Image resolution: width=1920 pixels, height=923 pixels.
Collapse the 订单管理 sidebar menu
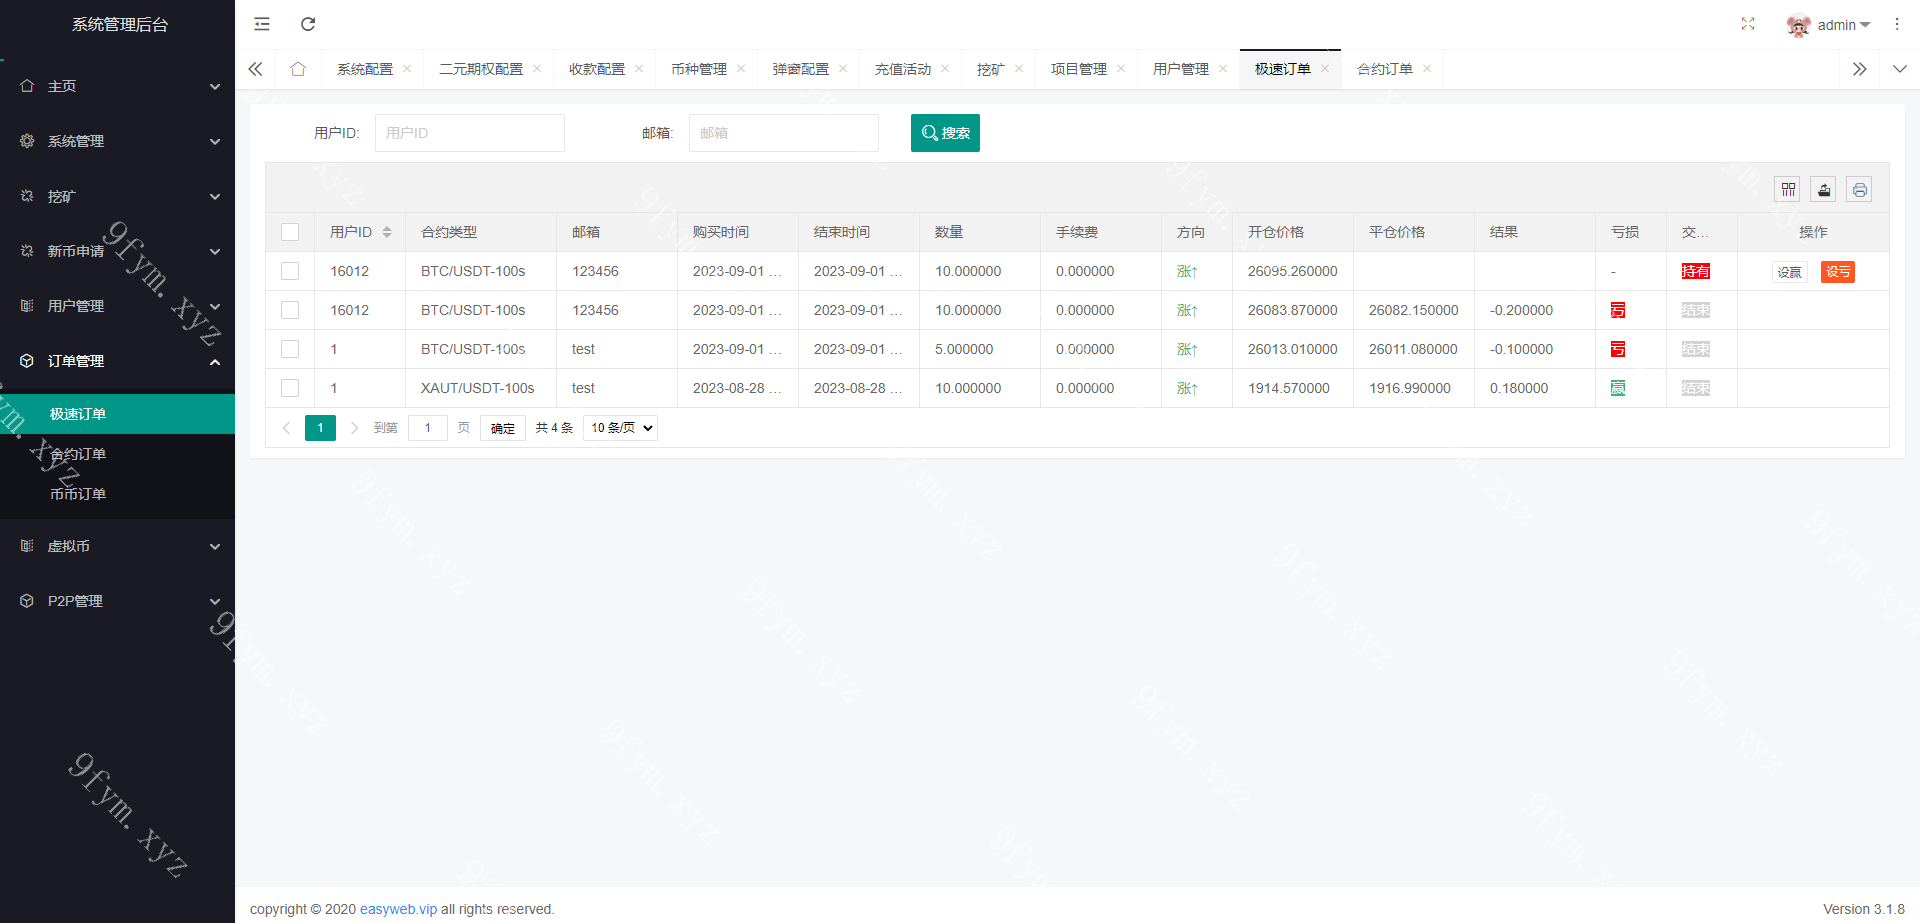117,361
